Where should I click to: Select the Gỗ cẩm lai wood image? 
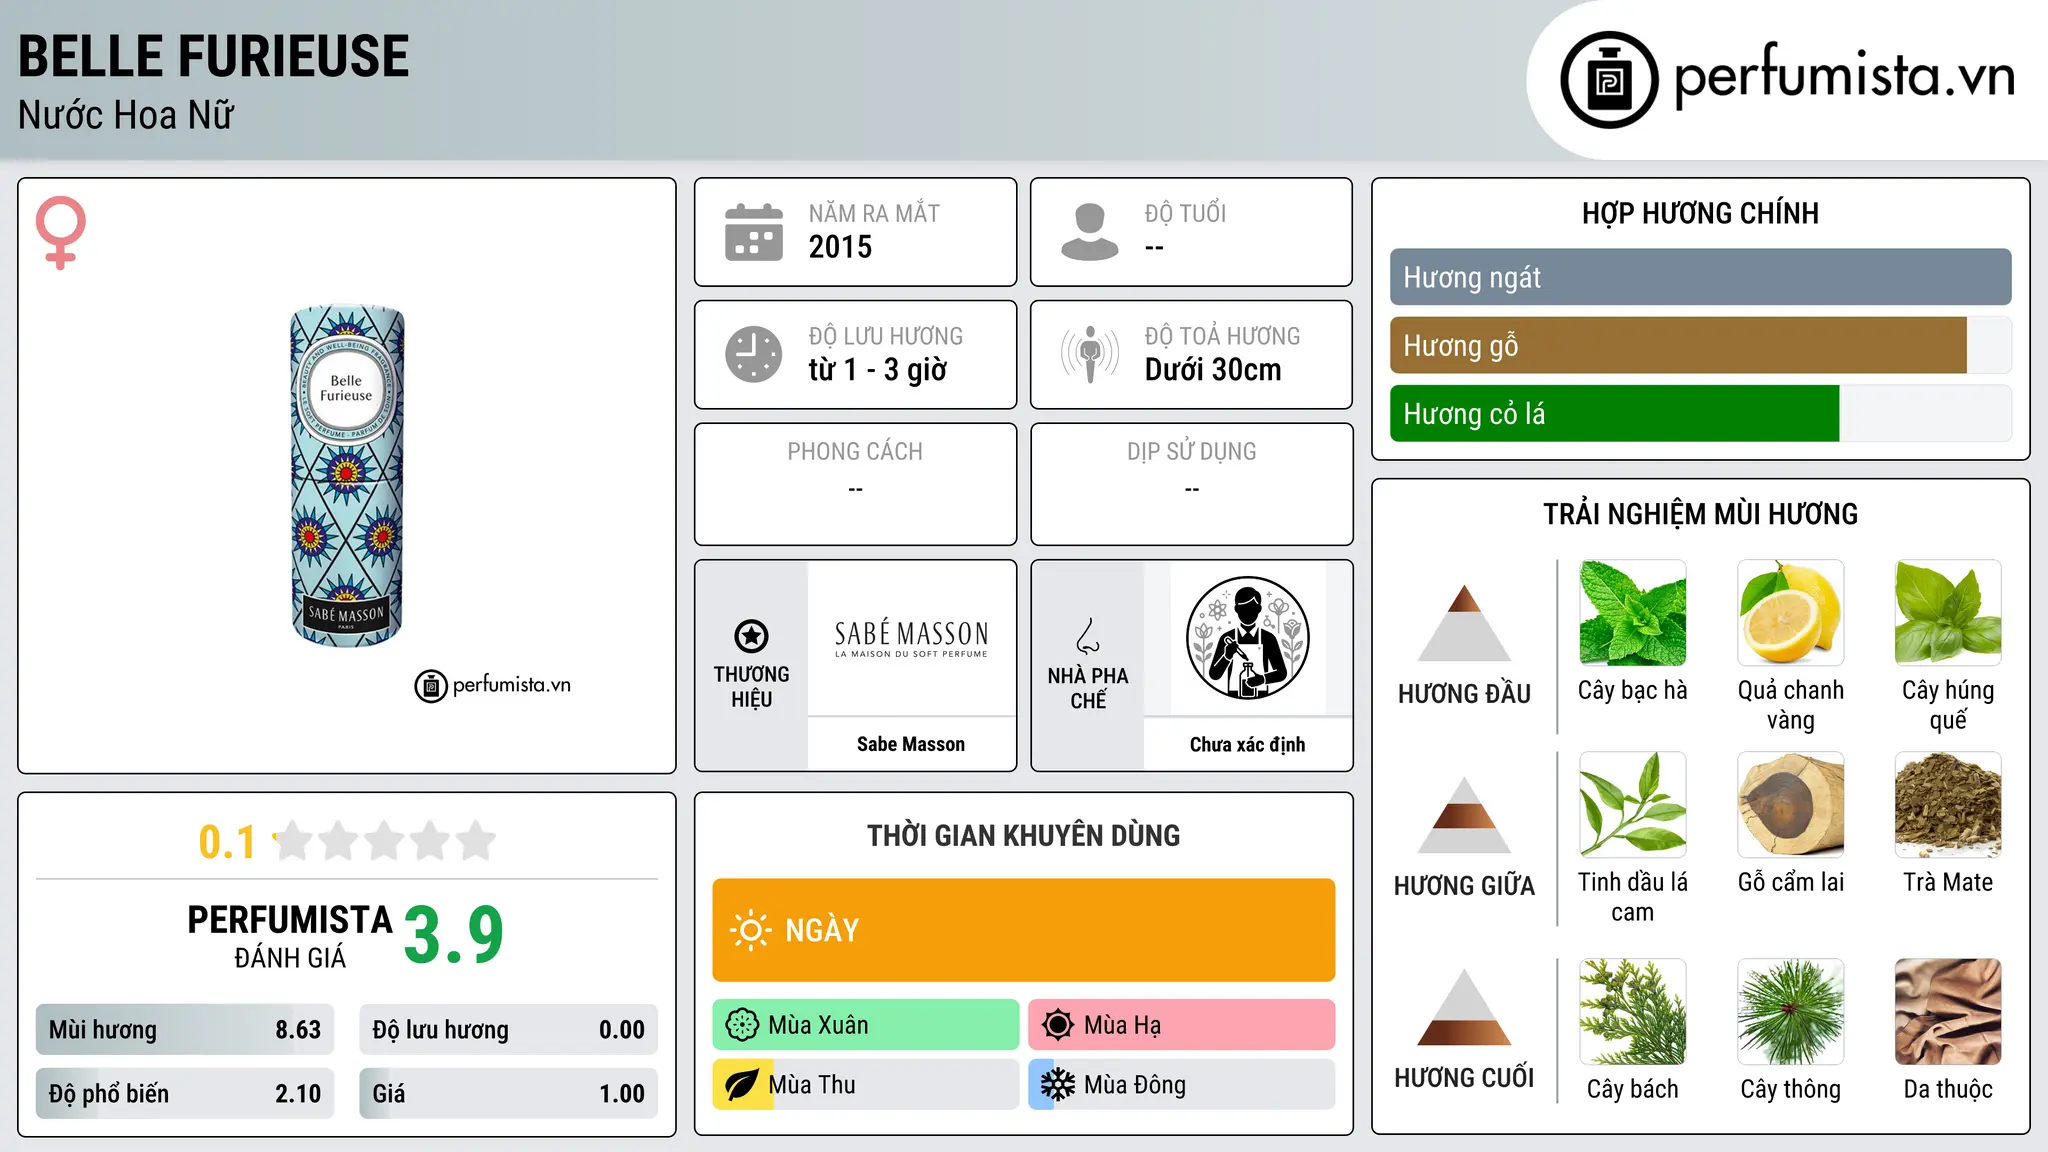tap(1790, 805)
